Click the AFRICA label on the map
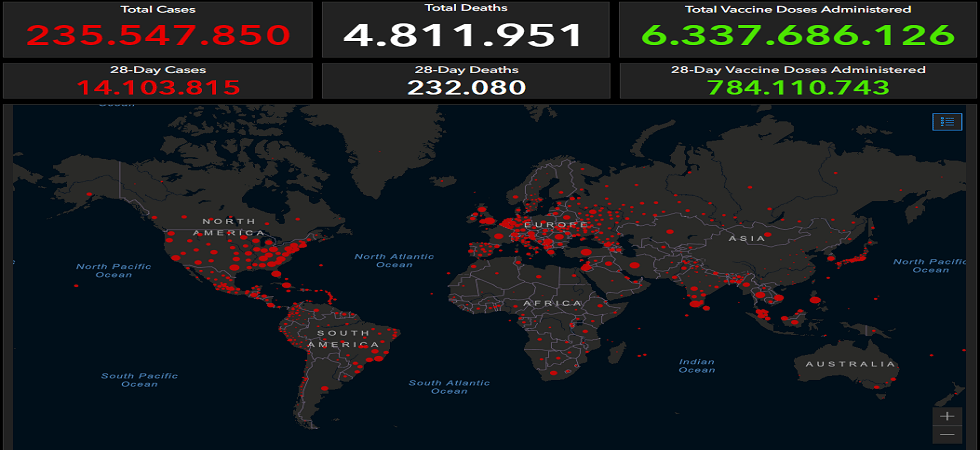This screenshot has height=450, width=980. (549, 303)
